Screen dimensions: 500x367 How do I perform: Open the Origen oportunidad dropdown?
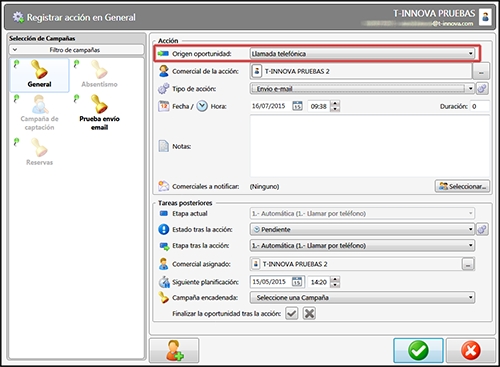pyautogui.click(x=362, y=53)
